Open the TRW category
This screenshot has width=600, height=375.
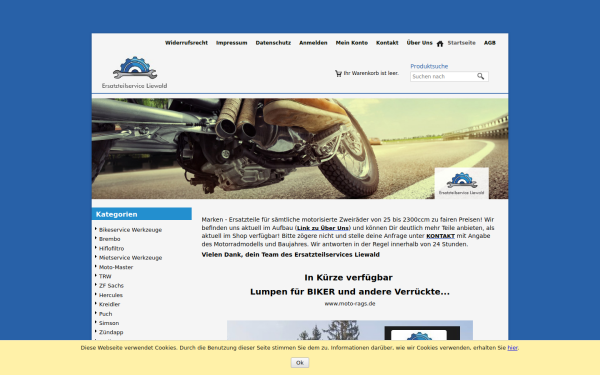point(105,277)
